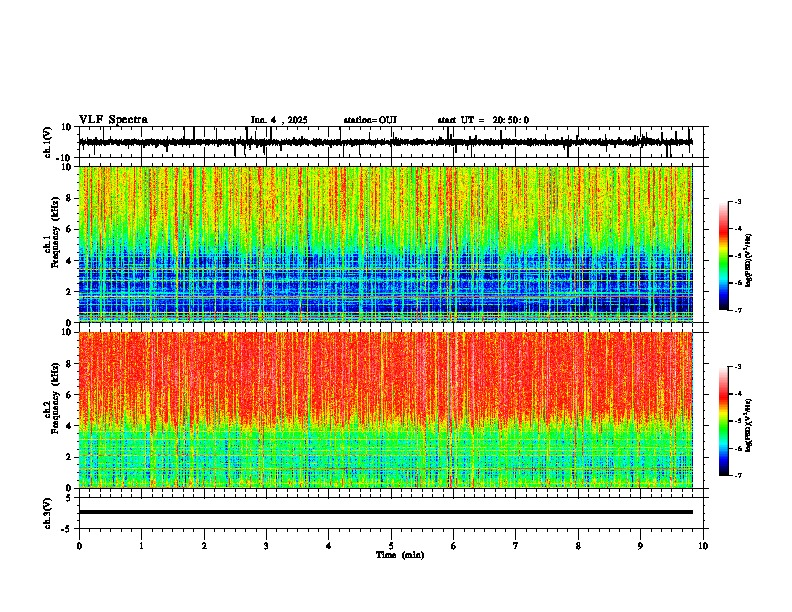Image resolution: width=792 pixels, height=612 pixels.
Task: Click the '-3' label on ch.2 color scale
Action: [738, 367]
